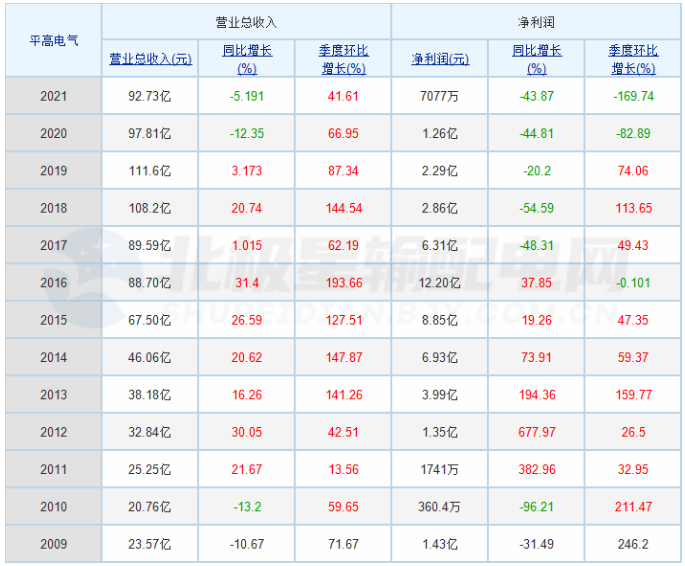Viewport: 685px width, 566px height.
Task: Click 季度环比增长(%) link under 净利润 group
Action: (x=633, y=59)
